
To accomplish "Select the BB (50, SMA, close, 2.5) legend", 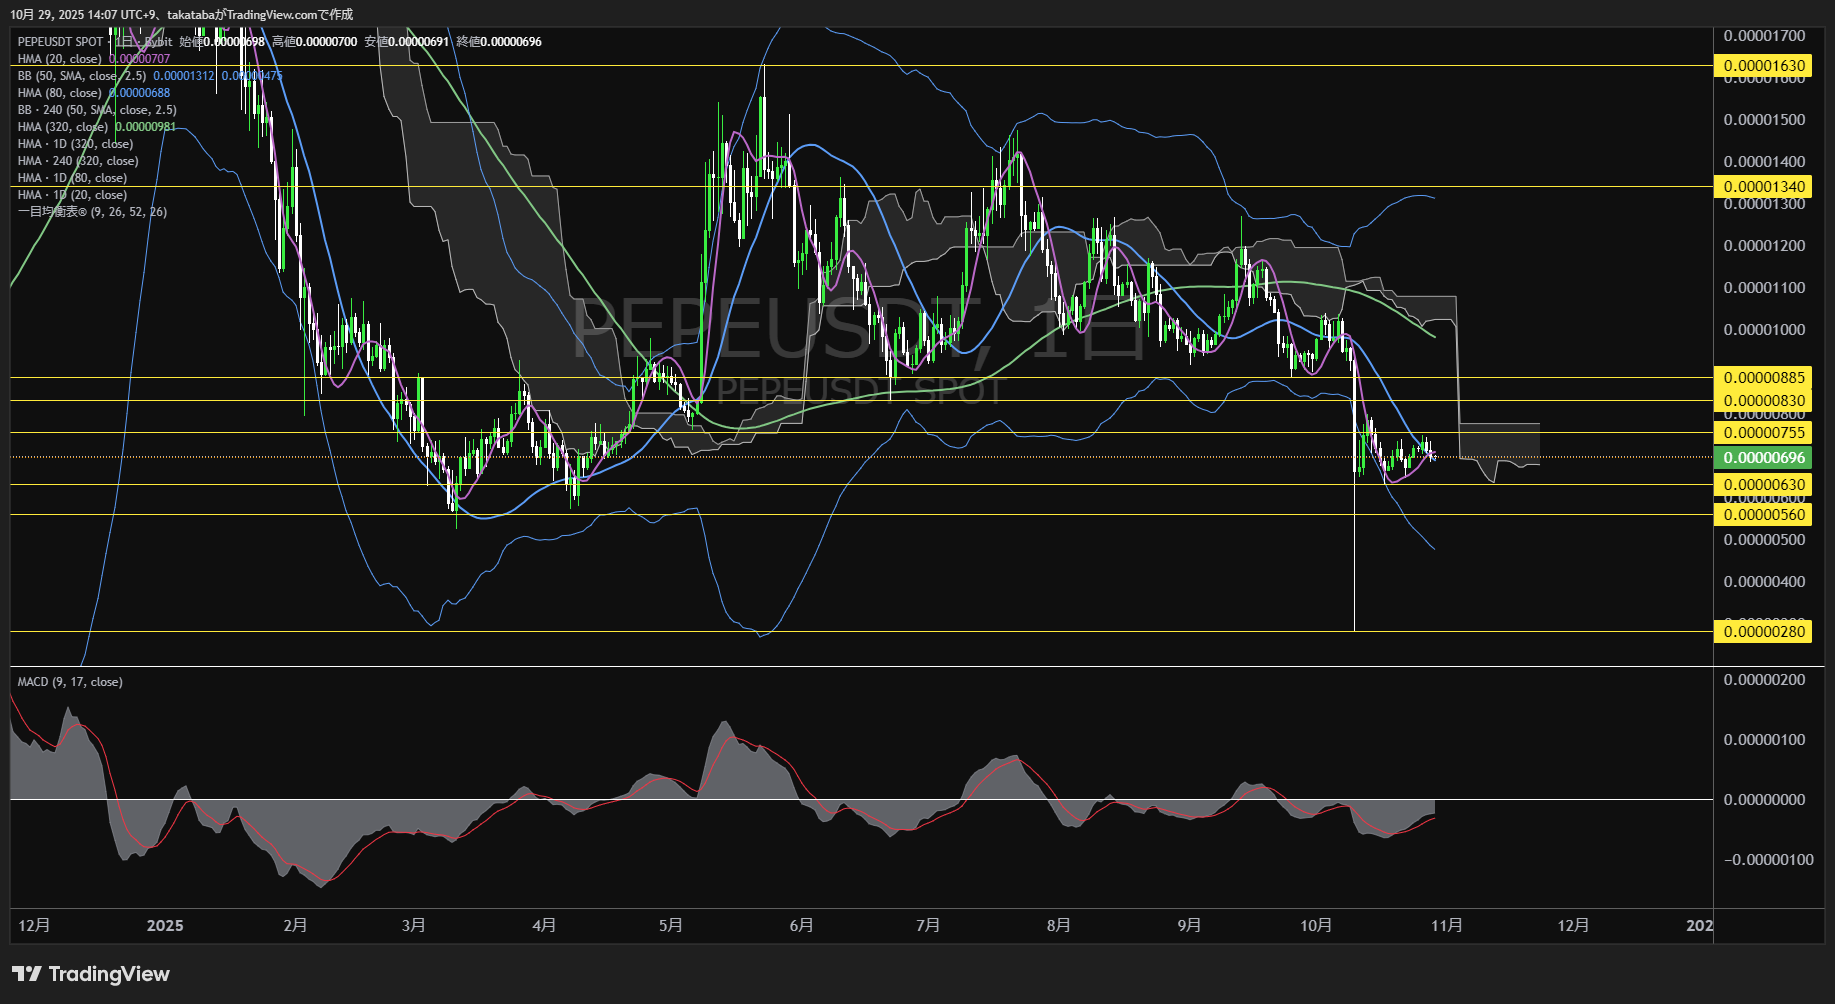I will (x=82, y=76).
